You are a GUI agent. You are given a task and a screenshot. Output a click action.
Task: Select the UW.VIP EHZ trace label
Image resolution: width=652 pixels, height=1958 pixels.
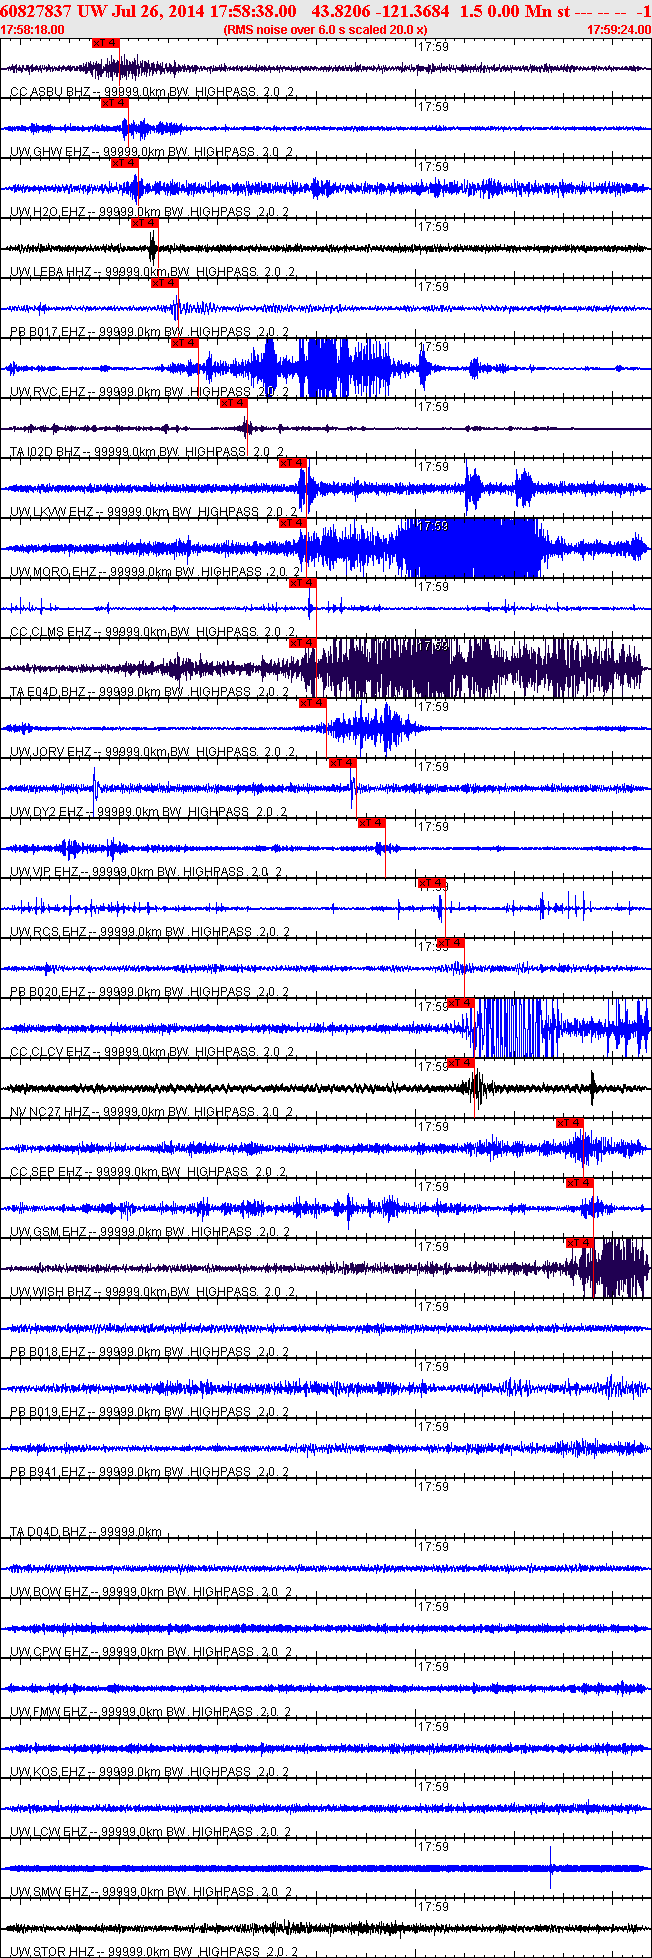click(146, 872)
